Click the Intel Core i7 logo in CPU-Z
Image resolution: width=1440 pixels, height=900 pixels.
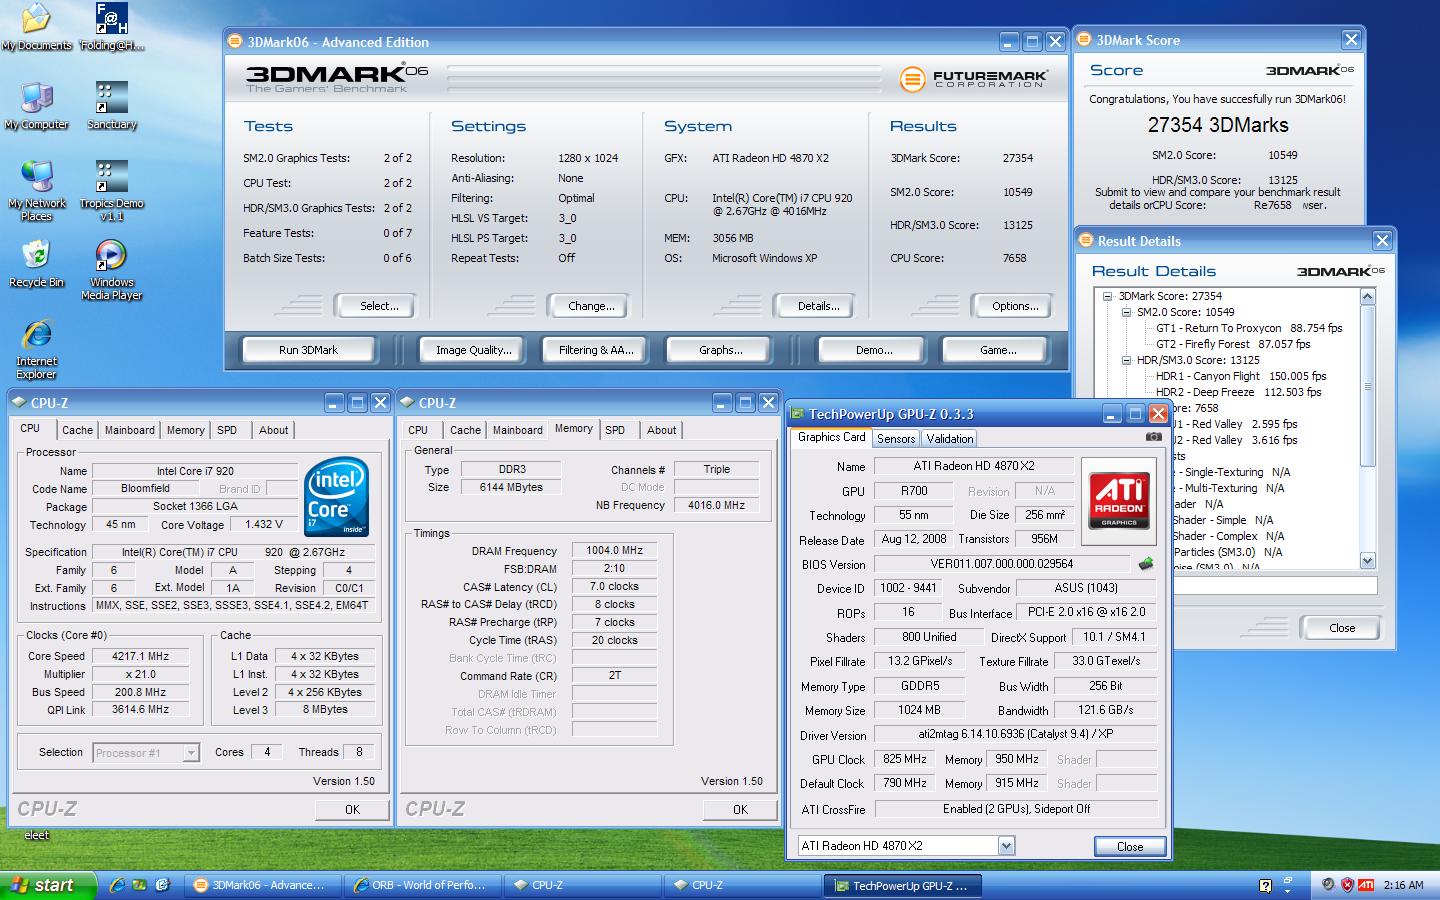(337, 496)
